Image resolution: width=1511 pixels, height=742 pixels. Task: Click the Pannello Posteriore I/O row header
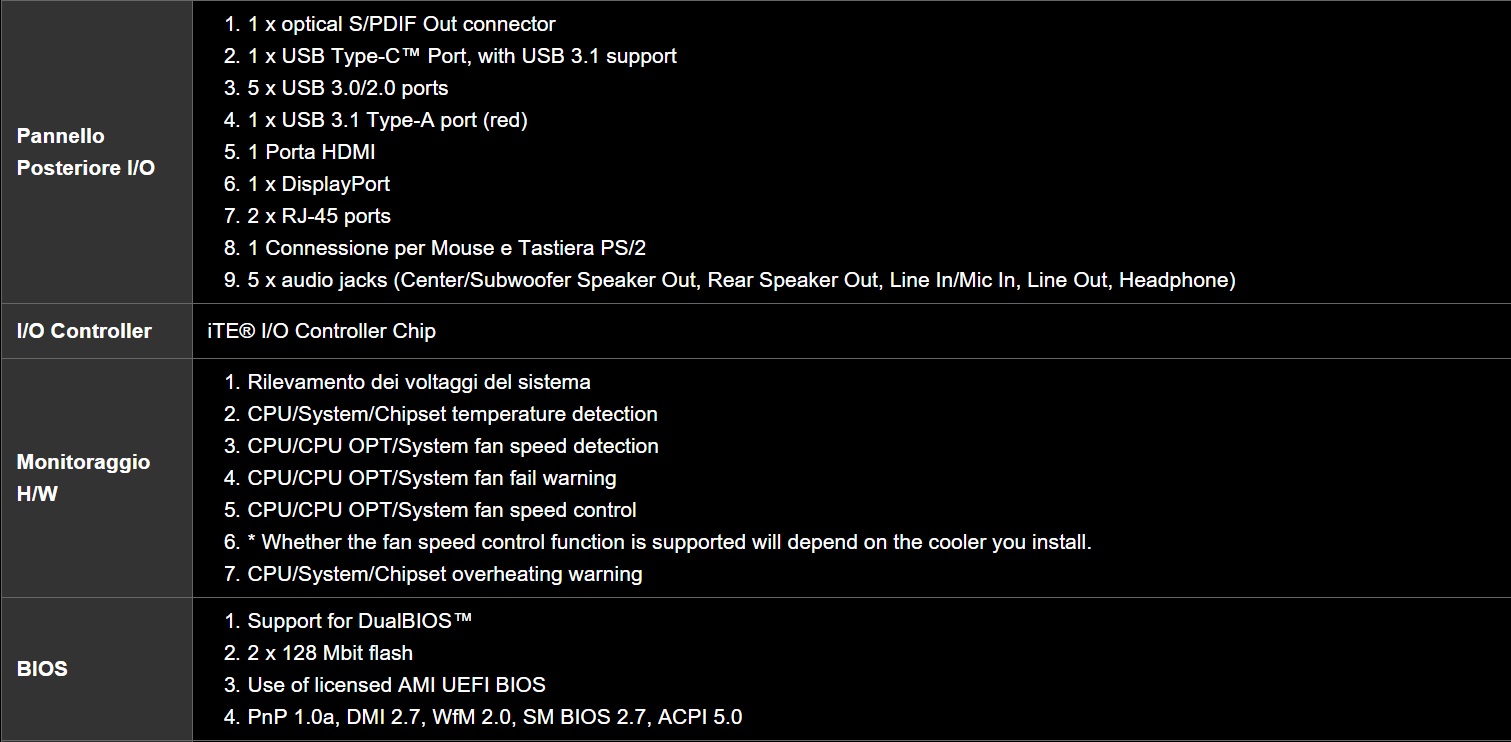(x=86, y=152)
